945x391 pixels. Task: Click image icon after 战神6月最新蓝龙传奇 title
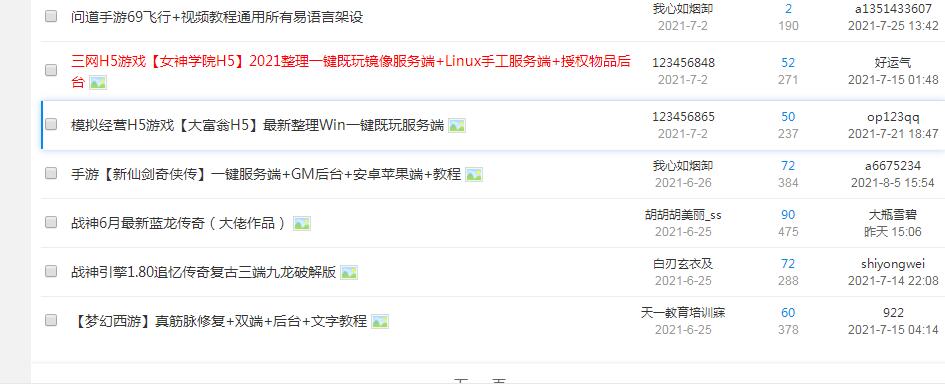(302, 224)
